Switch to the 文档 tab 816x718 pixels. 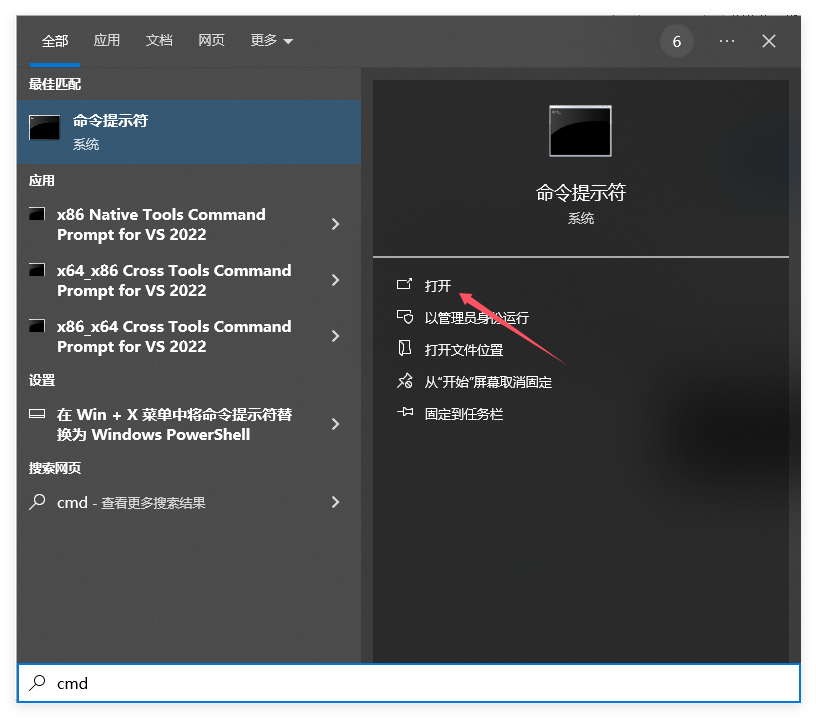click(159, 41)
